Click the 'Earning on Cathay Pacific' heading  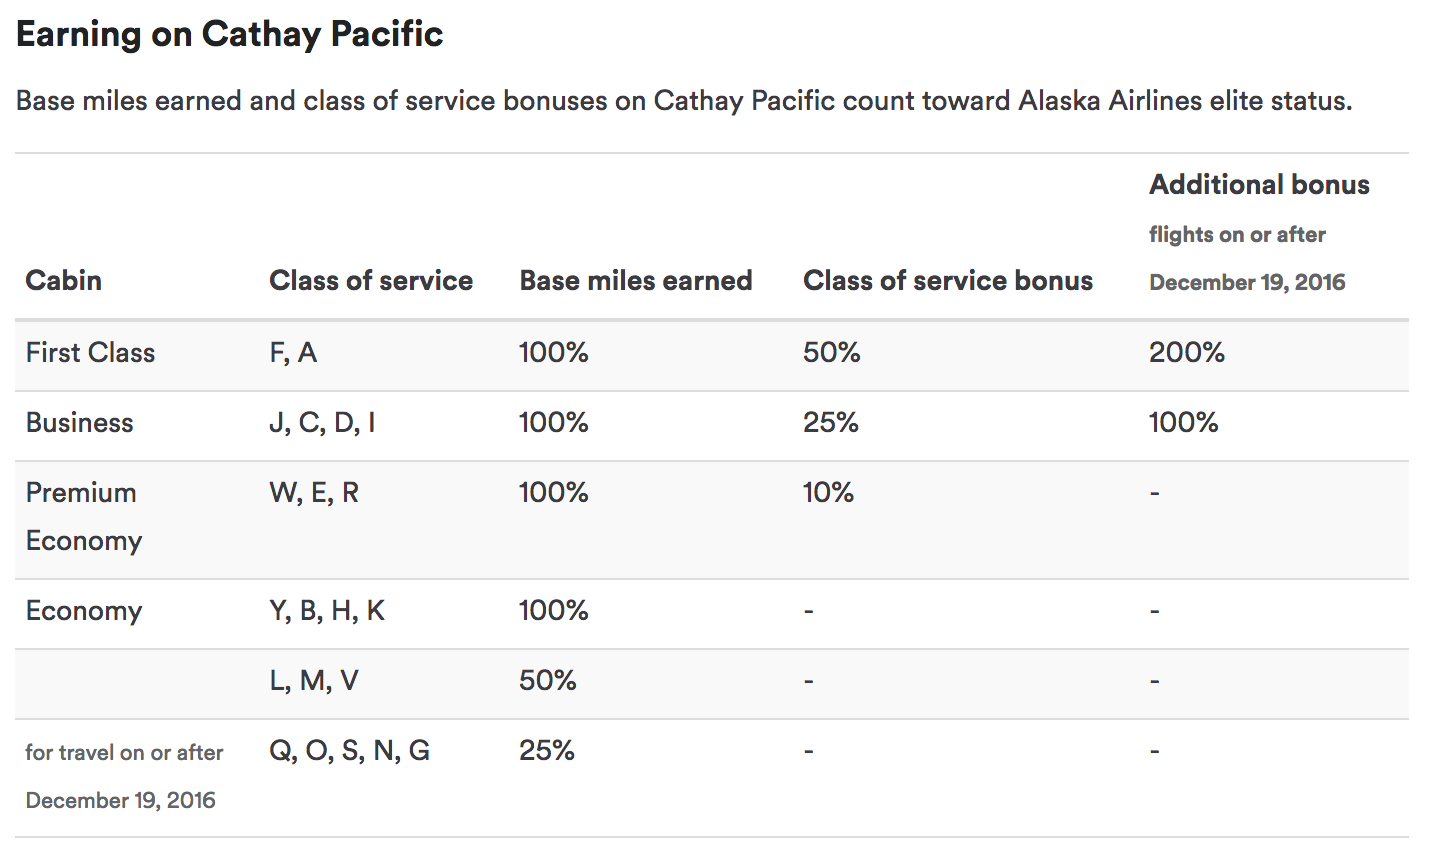[230, 34]
